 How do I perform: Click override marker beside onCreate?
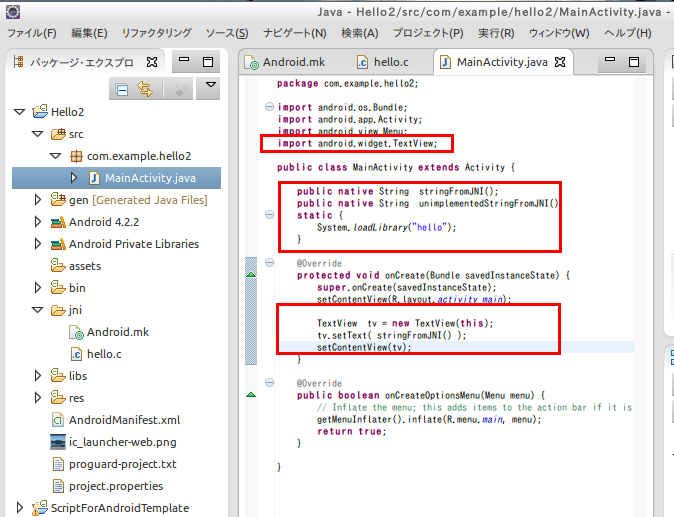pos(251,274)
